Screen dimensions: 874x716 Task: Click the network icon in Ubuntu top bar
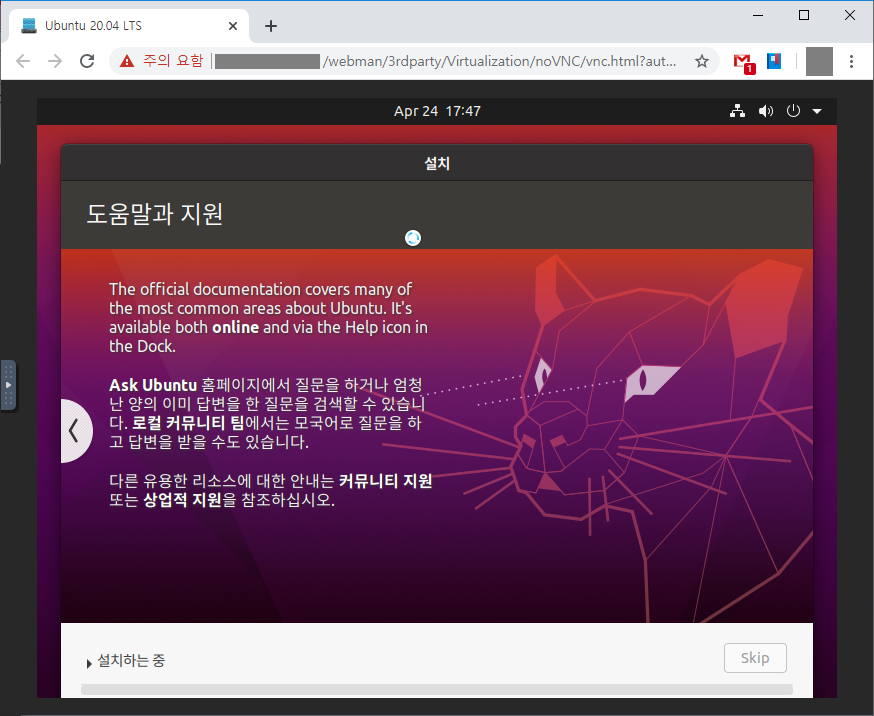pyautogui.click(x=737, y=111)
